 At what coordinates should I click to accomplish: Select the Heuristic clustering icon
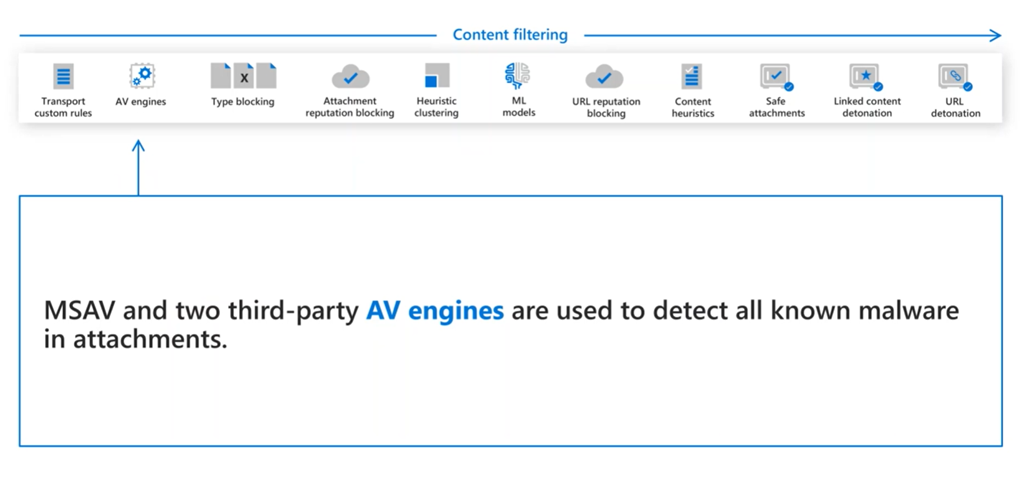[437, 76]
